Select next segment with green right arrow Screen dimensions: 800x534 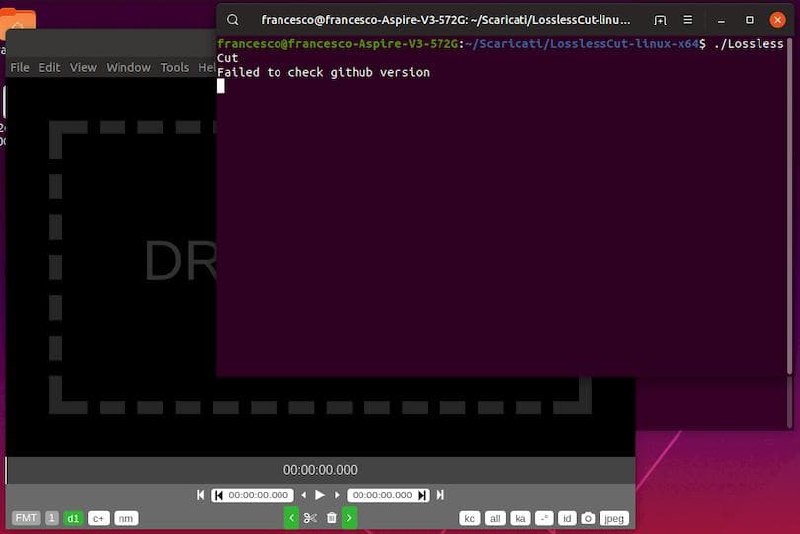pos(349,518)
